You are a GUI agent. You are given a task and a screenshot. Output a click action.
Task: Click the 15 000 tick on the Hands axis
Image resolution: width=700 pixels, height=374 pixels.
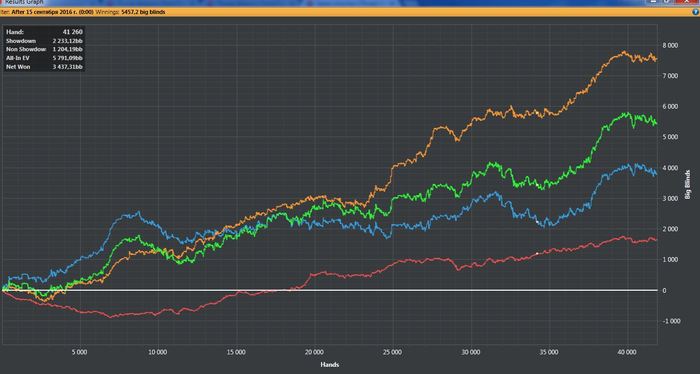coord(236,352)
